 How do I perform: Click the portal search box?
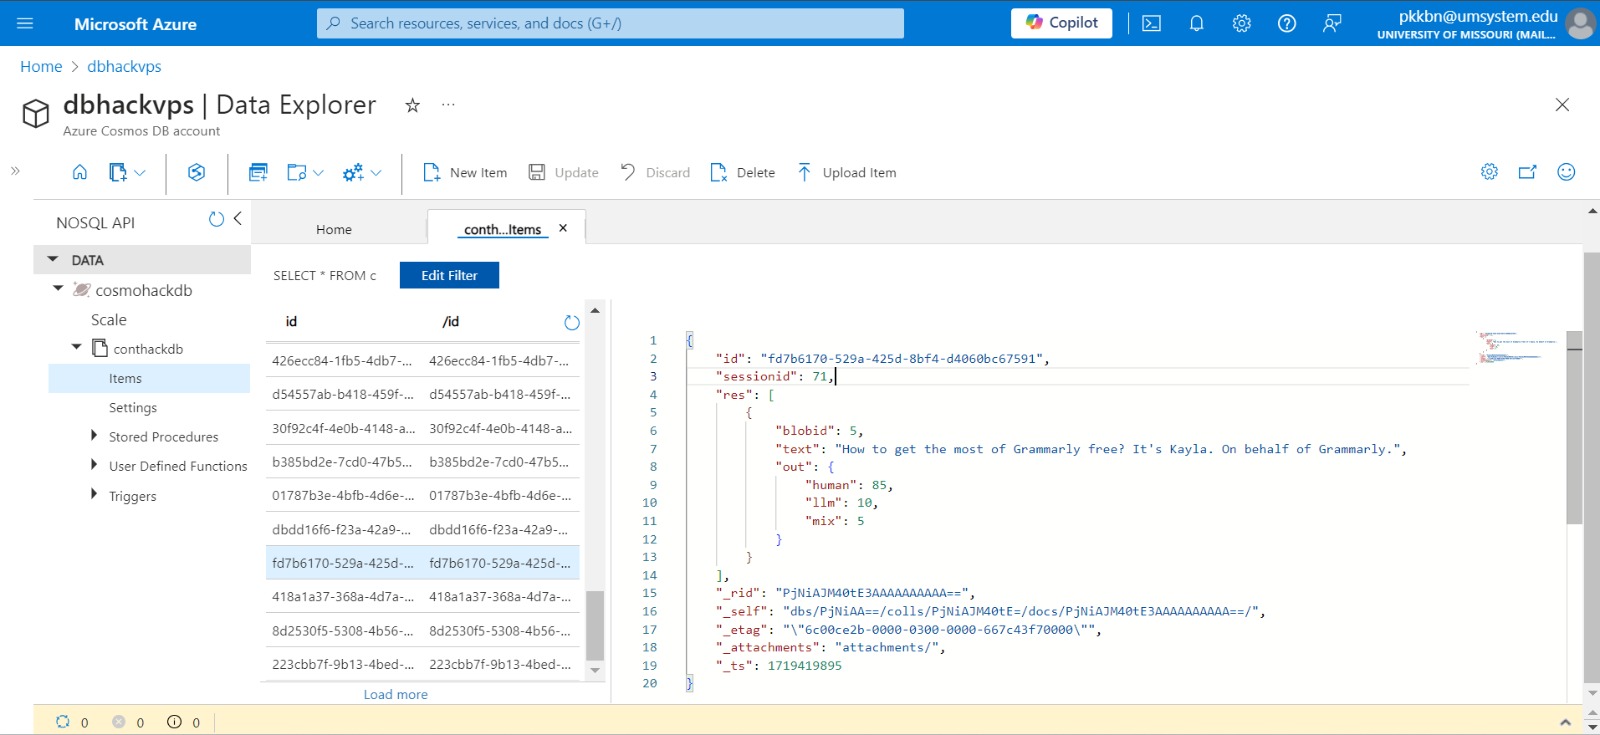point(610,23)
